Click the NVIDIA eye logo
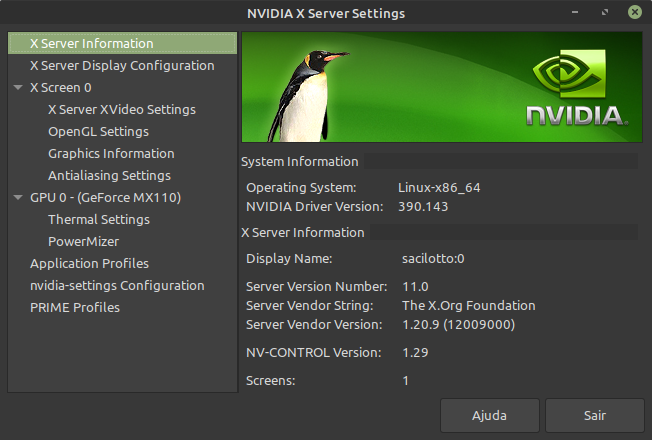The width and height of the screenshot is (652, 440). pos(569,74)
